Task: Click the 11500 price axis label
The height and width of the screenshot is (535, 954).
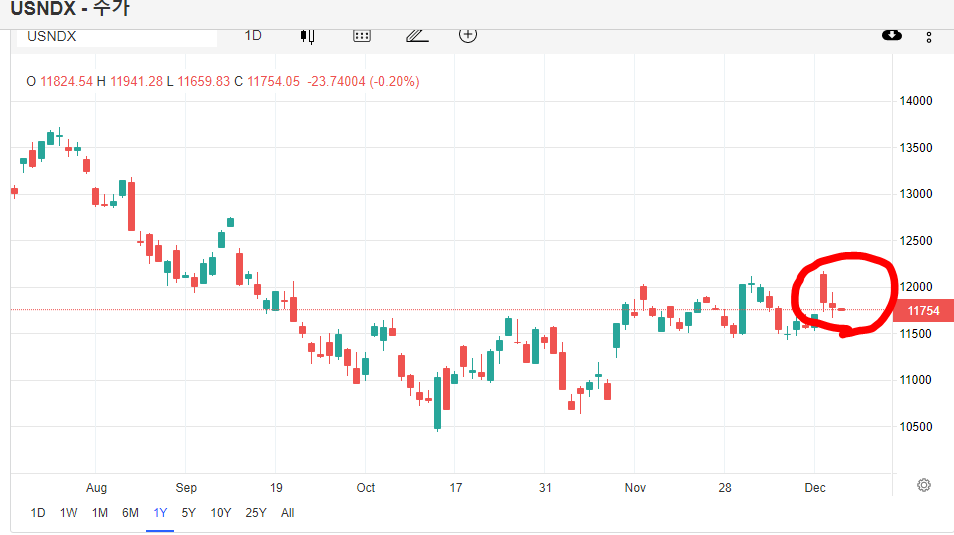Action: 916,334
